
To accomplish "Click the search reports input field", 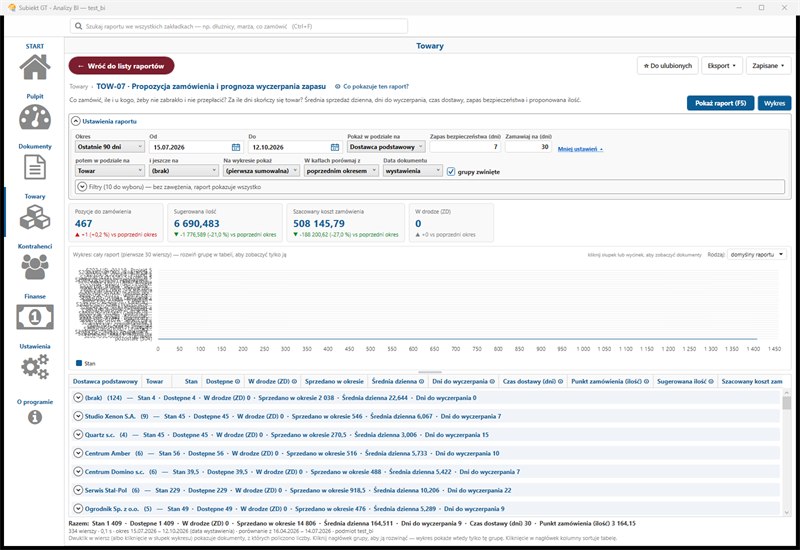I will pyautogui.click(x=239, y=26).
